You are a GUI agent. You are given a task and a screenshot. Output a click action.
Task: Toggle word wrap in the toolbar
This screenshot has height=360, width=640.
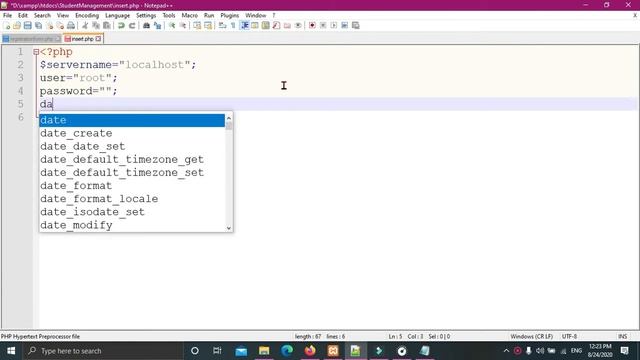point(222,25)
